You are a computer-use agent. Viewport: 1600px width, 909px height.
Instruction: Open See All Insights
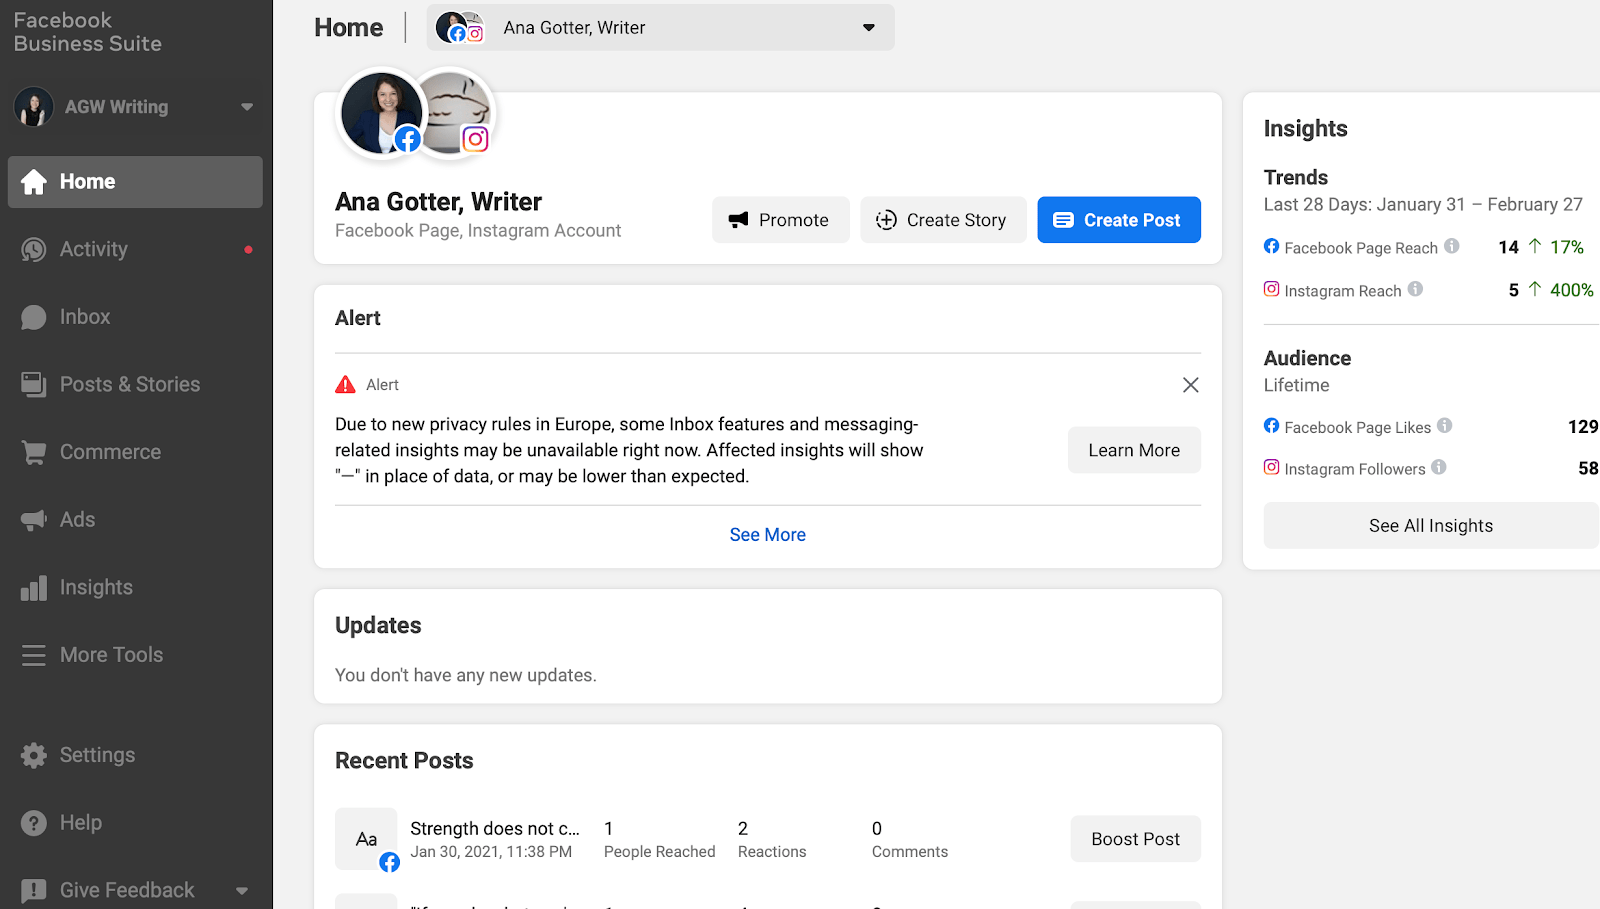(1429, 525)
